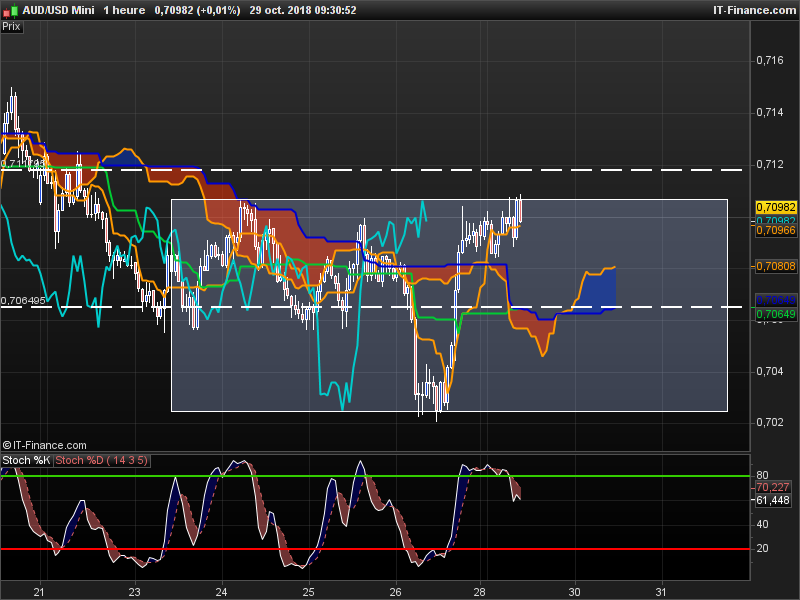Click the 61,448 stochastic %K value tag

[773, 501]
